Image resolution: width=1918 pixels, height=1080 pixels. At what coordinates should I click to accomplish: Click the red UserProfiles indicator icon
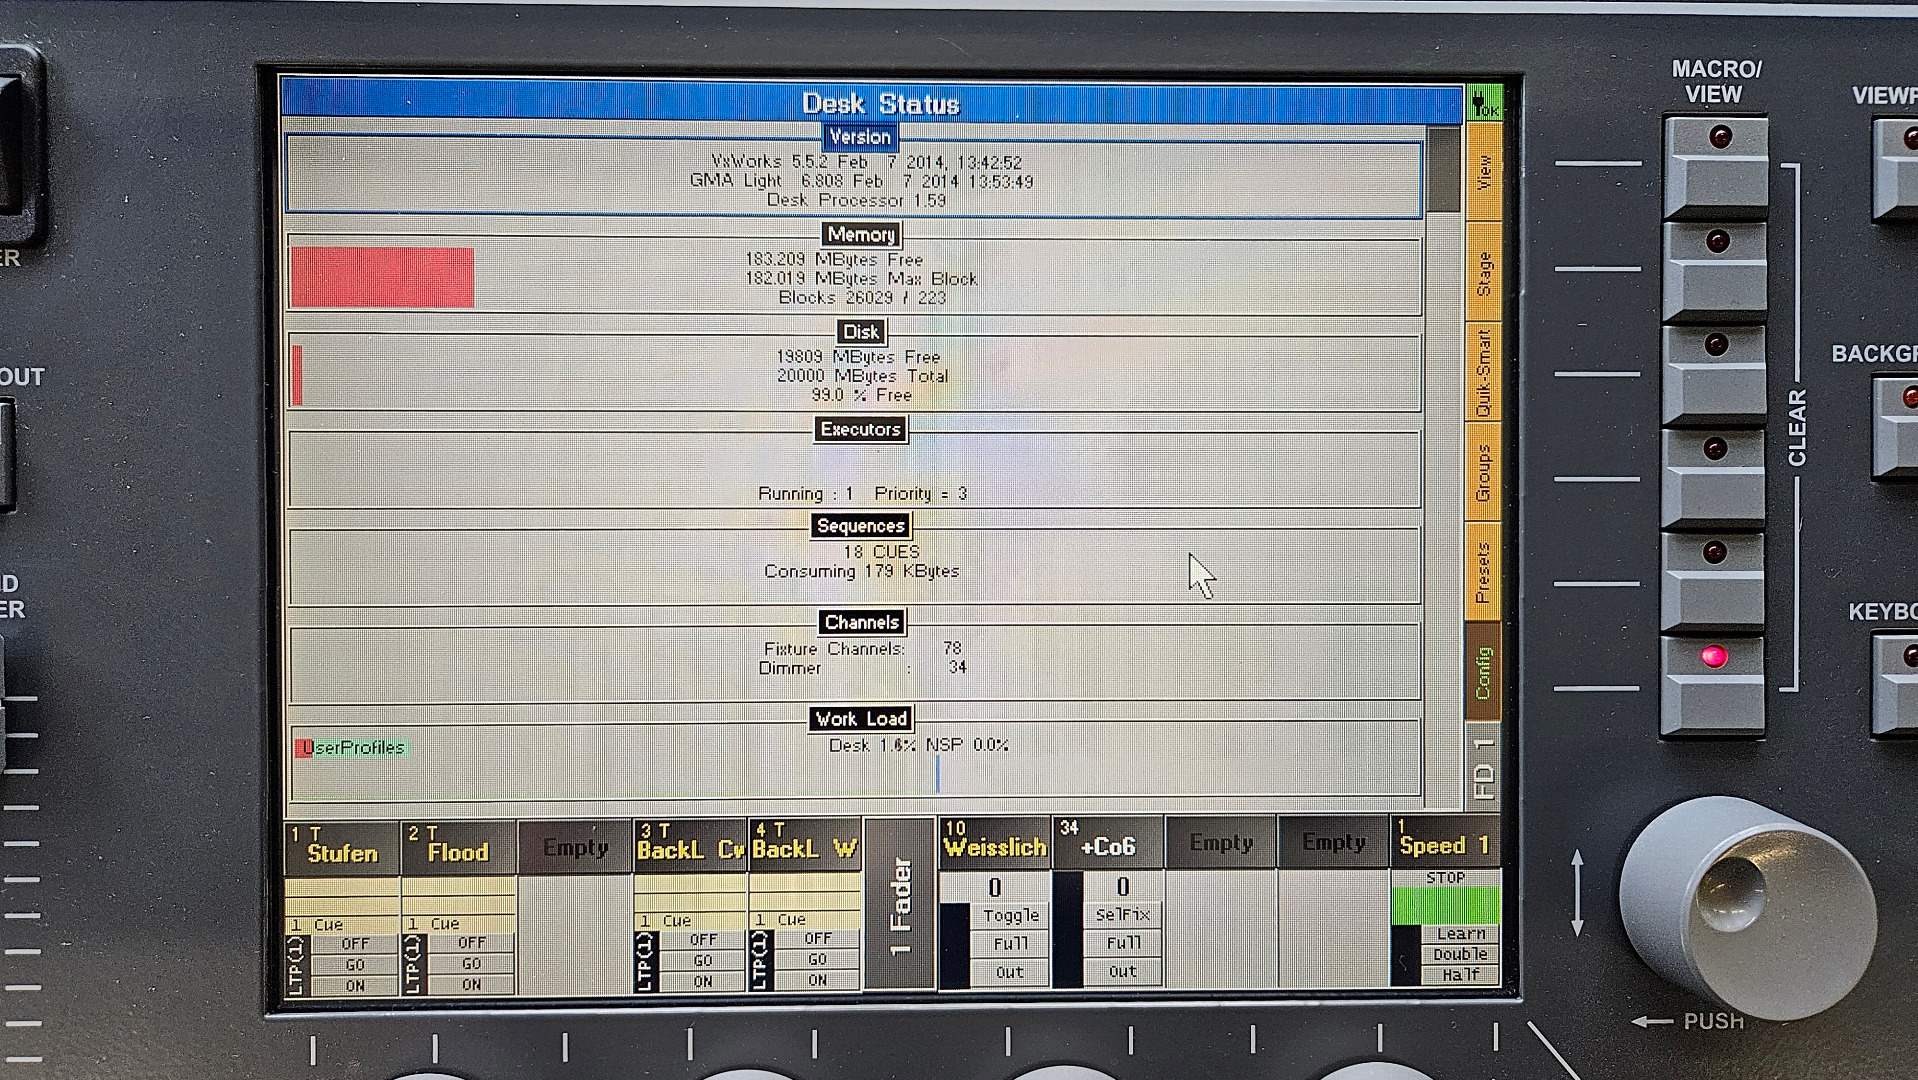303,748
